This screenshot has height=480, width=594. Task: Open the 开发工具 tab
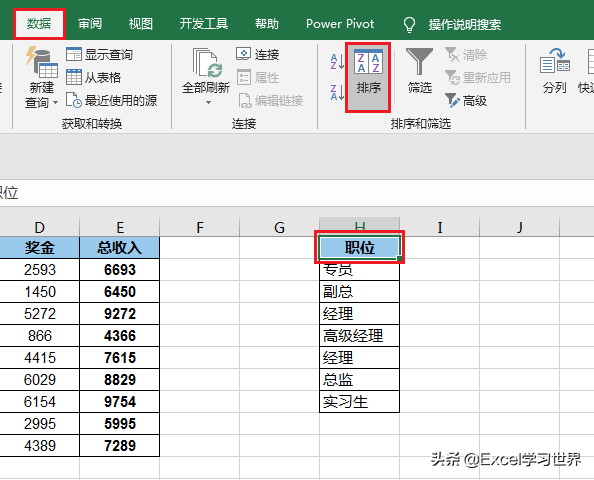tap(204, 24)
